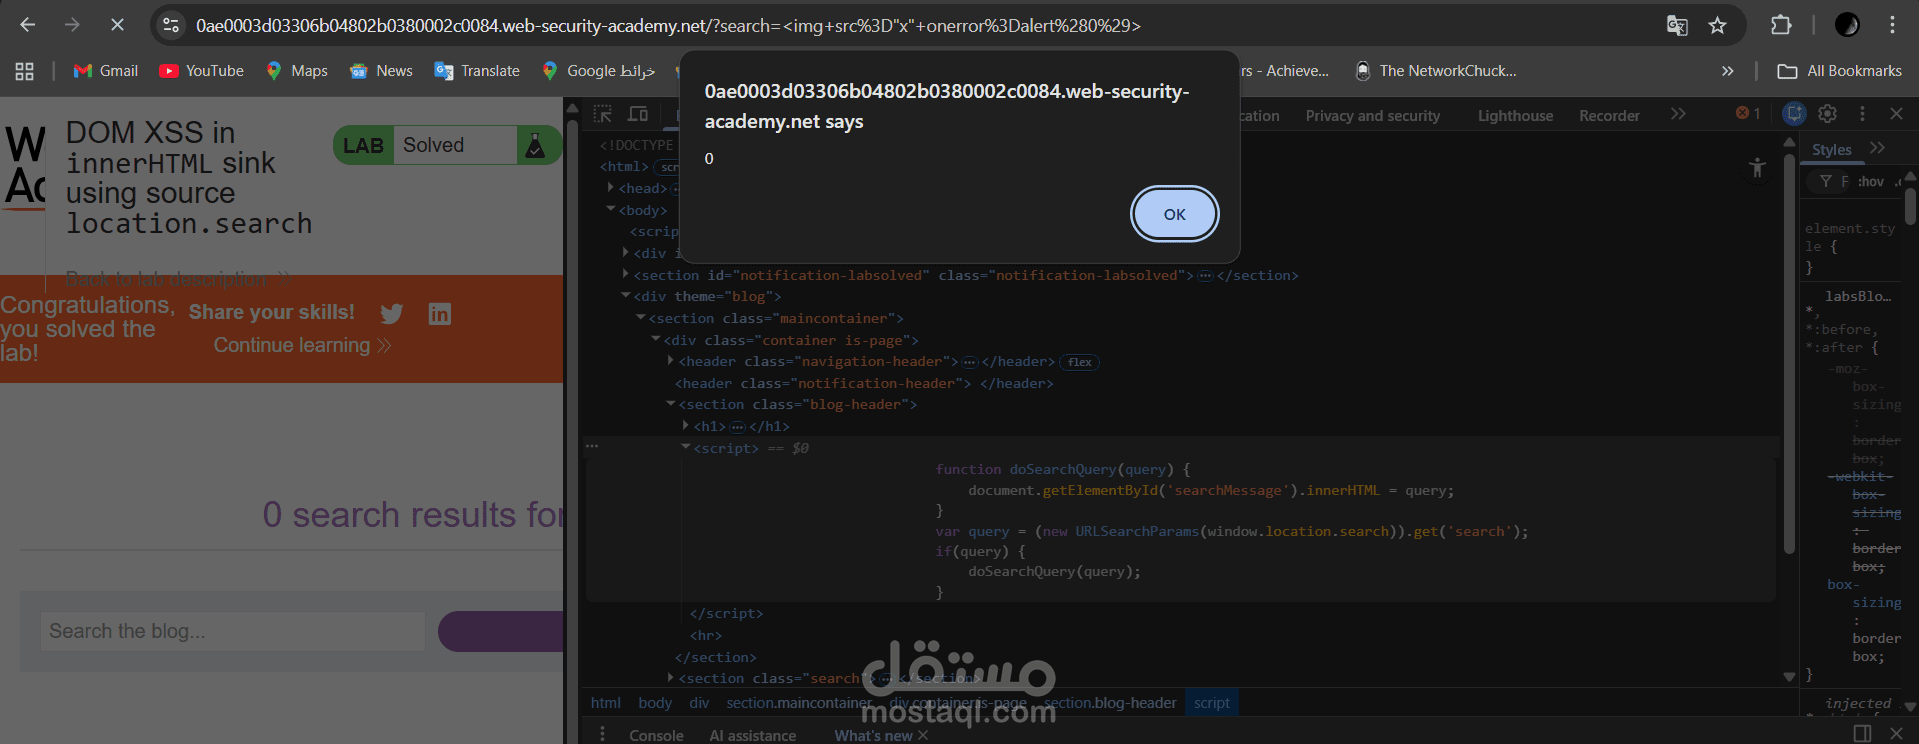Click the flex badge on navigation-header
The height and width of the screenshot is (744, 1919).
1080,362
